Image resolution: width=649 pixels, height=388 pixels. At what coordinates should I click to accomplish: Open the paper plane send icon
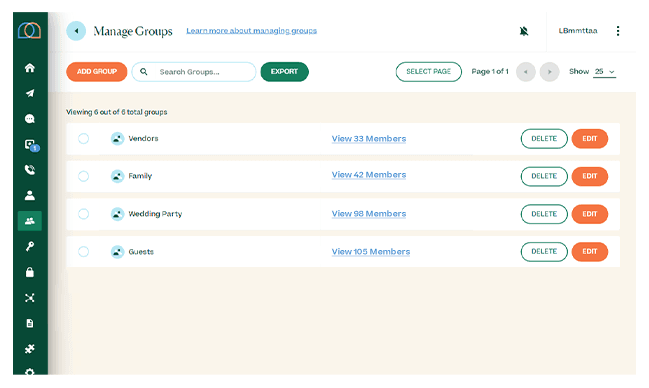coord(30,93)
